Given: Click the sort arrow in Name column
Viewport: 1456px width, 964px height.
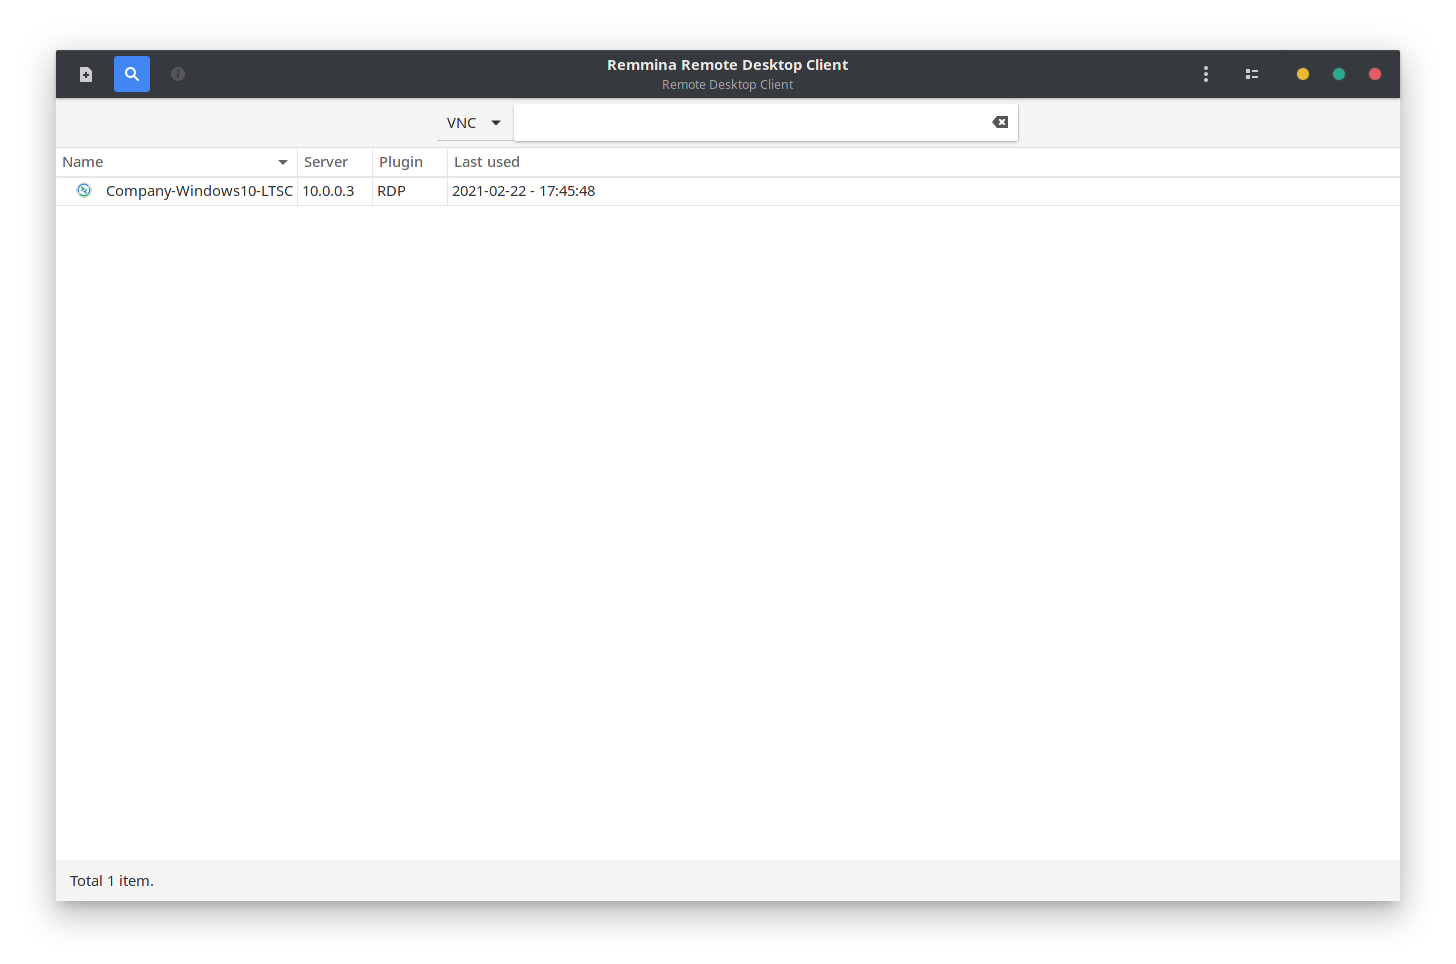Looking at the screenshot, I should pos(283,162).
